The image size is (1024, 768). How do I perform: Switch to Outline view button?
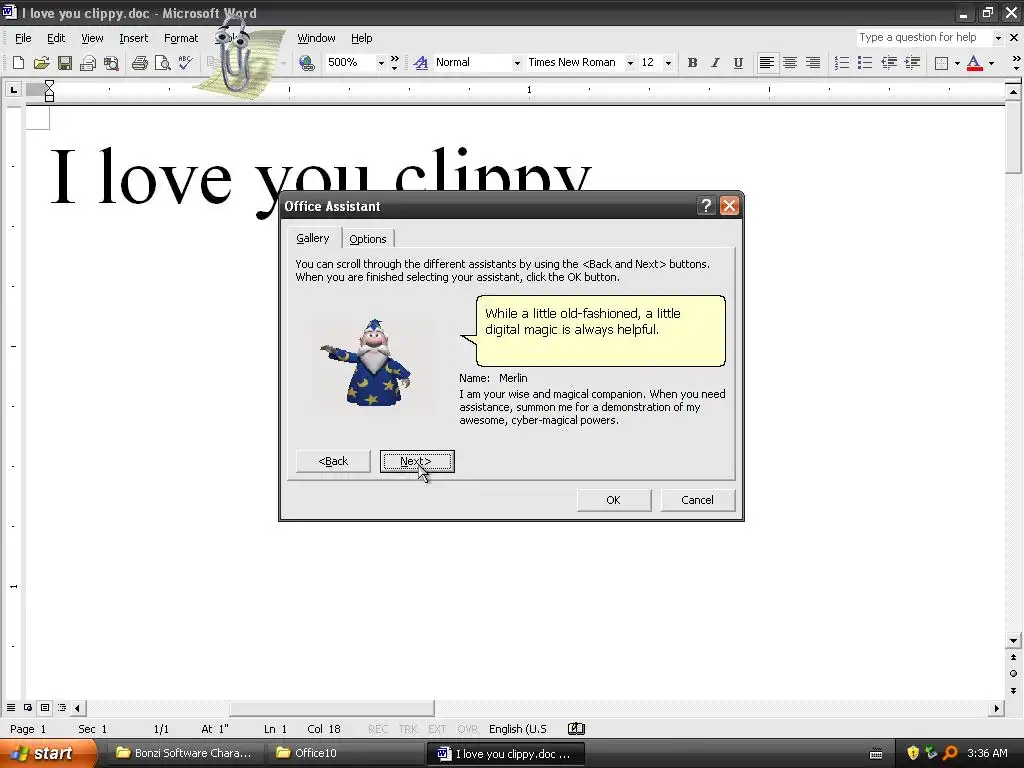(61, 707)
